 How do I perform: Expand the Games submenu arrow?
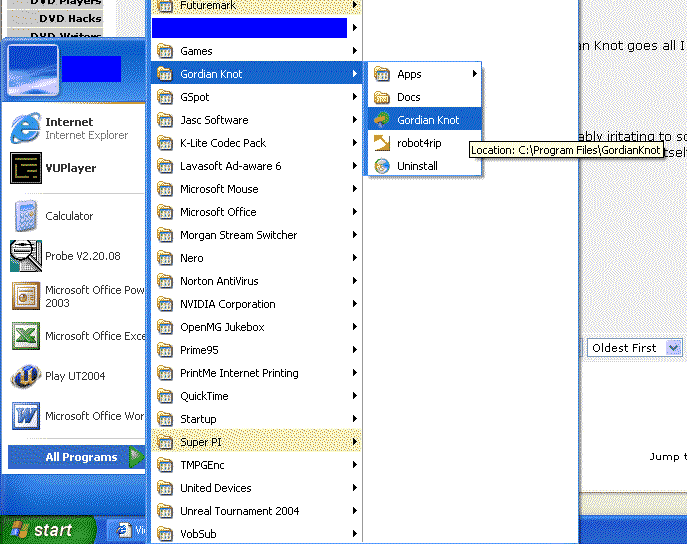tap(354, 51)
